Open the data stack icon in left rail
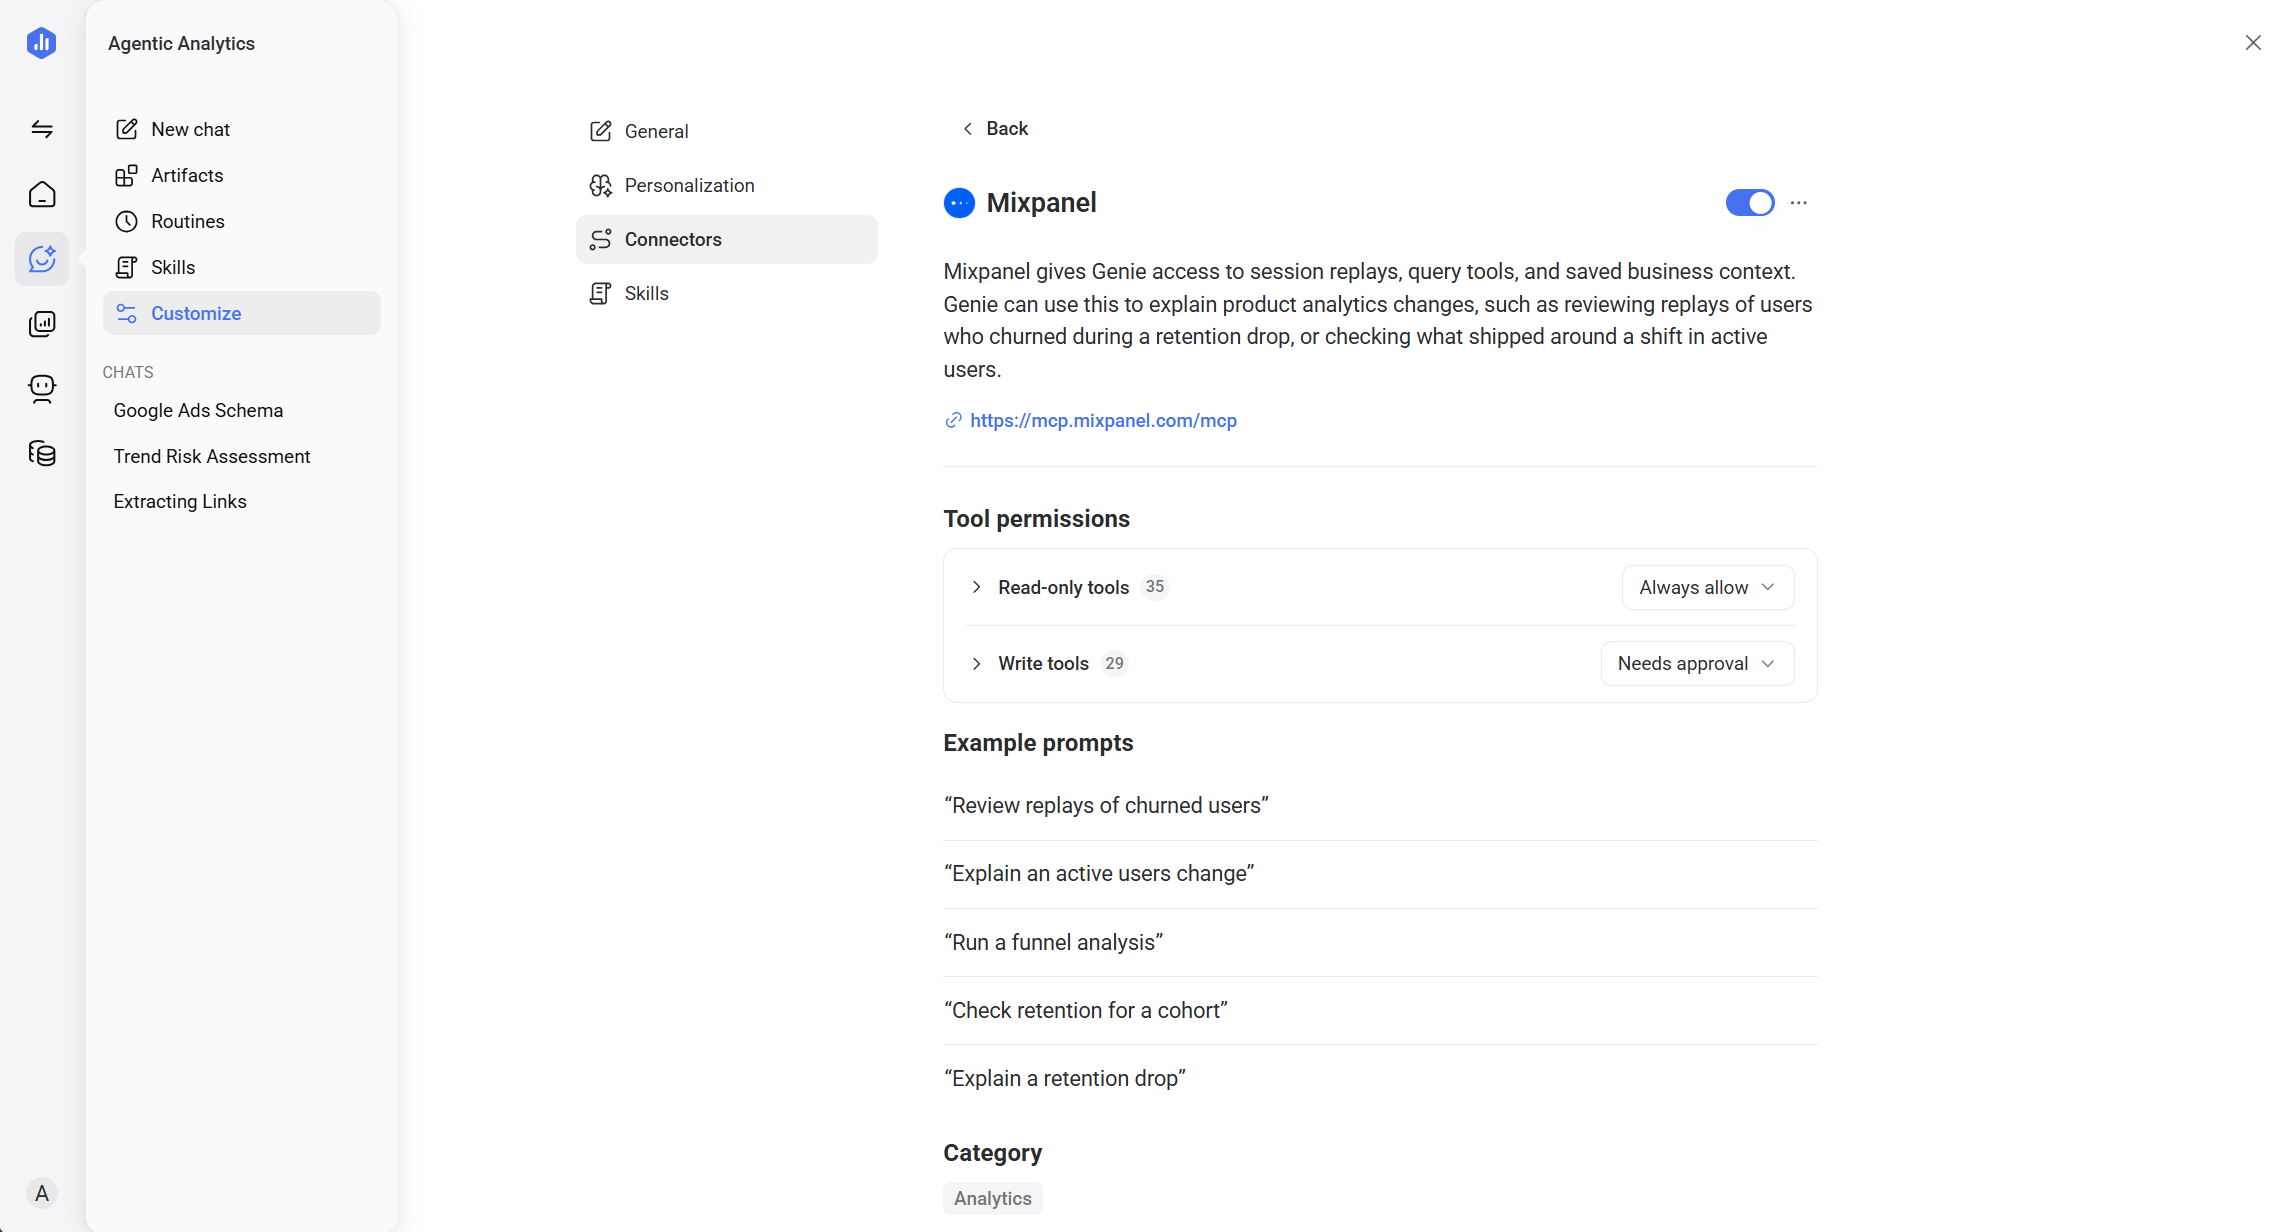2292x1232 pixels. click(42, 453)
